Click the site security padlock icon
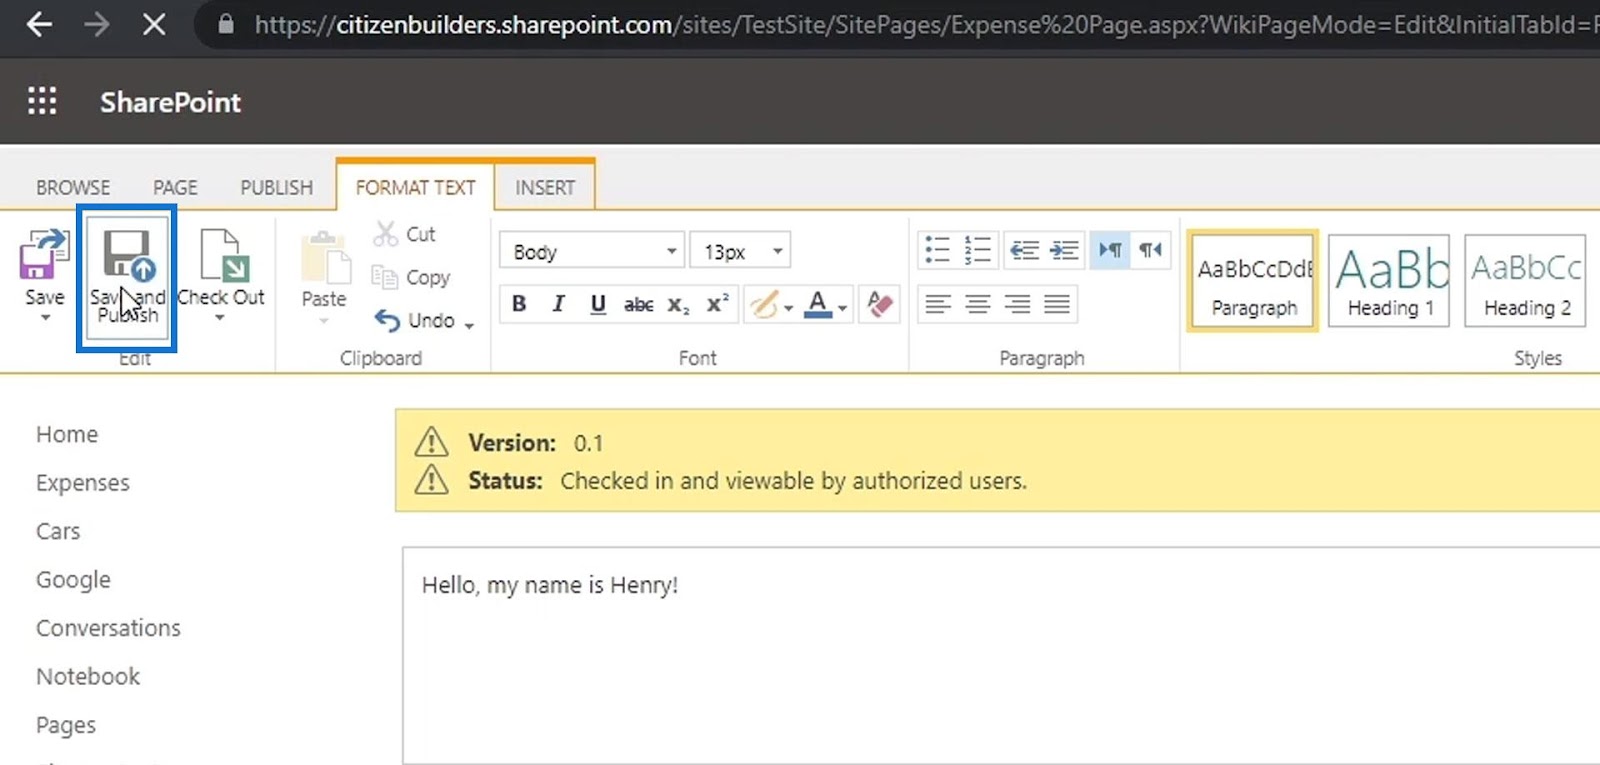Screen dimensions: 1600x765 (x=226, y=24)
